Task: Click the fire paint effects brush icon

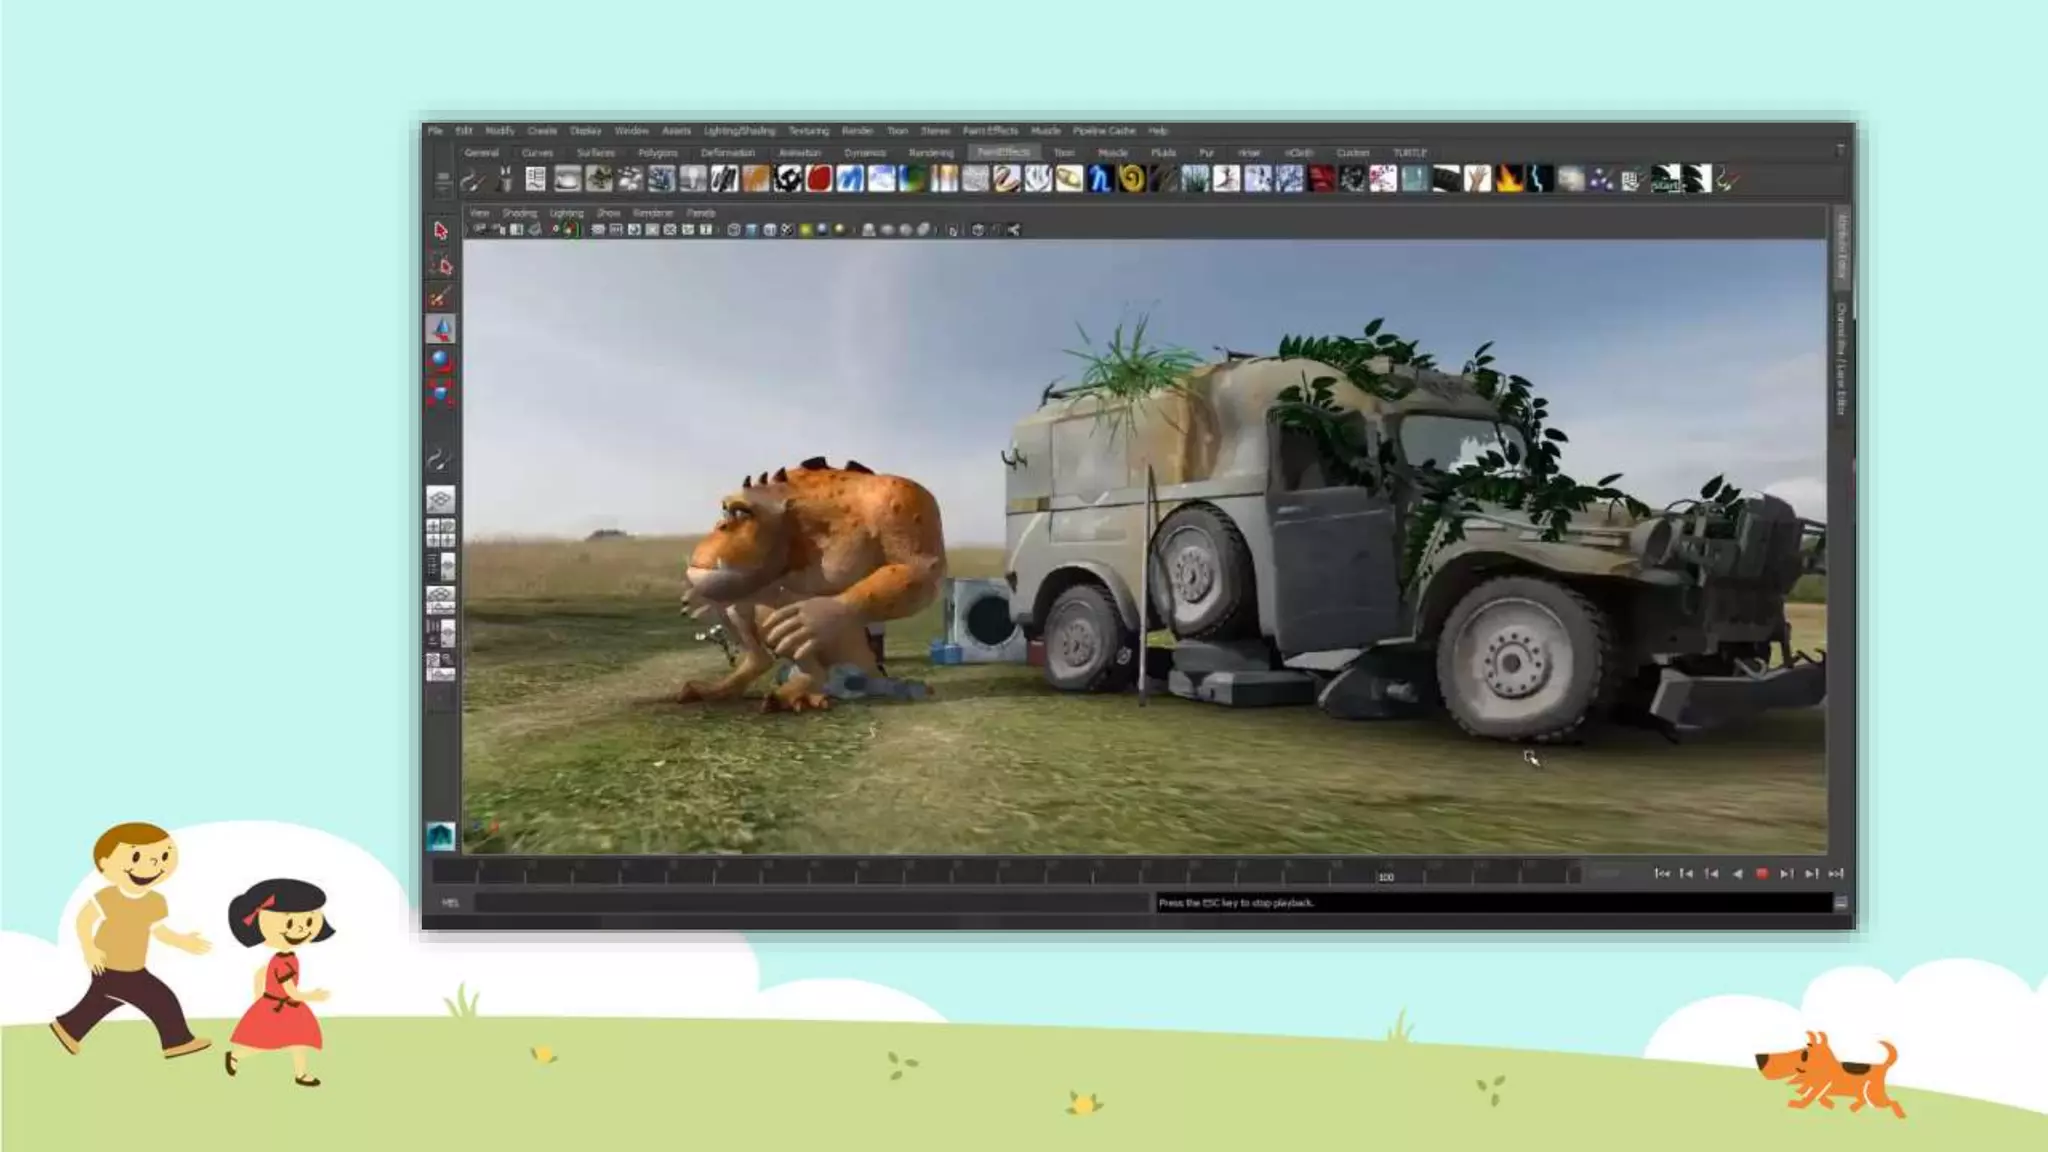Action: tap(1509, 179)
